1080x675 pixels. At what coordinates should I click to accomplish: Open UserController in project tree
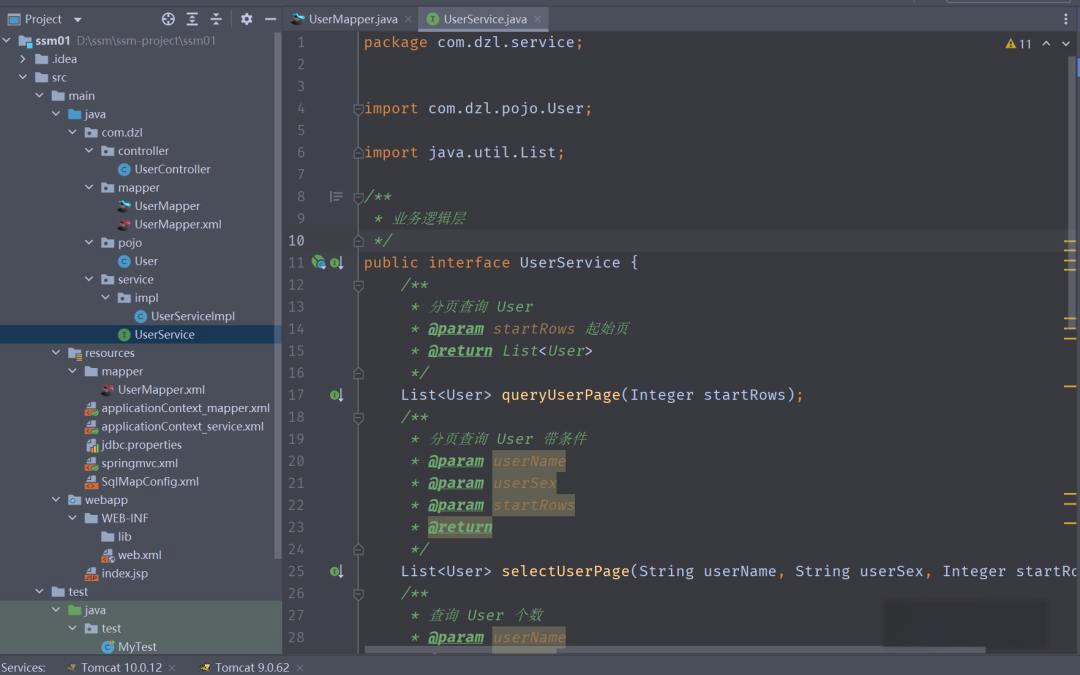172,169
